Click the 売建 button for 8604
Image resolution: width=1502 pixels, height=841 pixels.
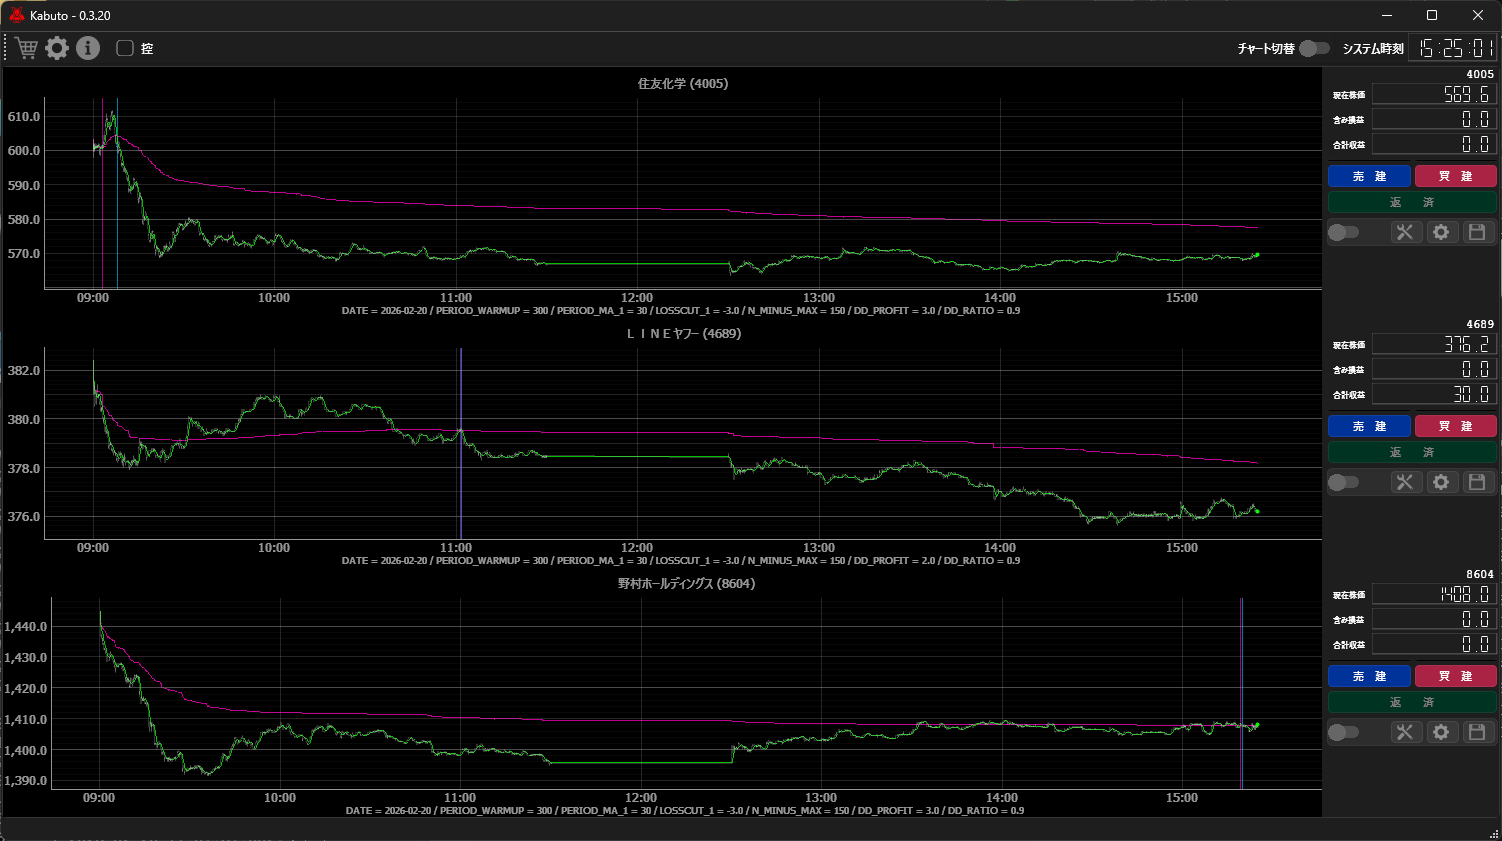click(1369, 676)
